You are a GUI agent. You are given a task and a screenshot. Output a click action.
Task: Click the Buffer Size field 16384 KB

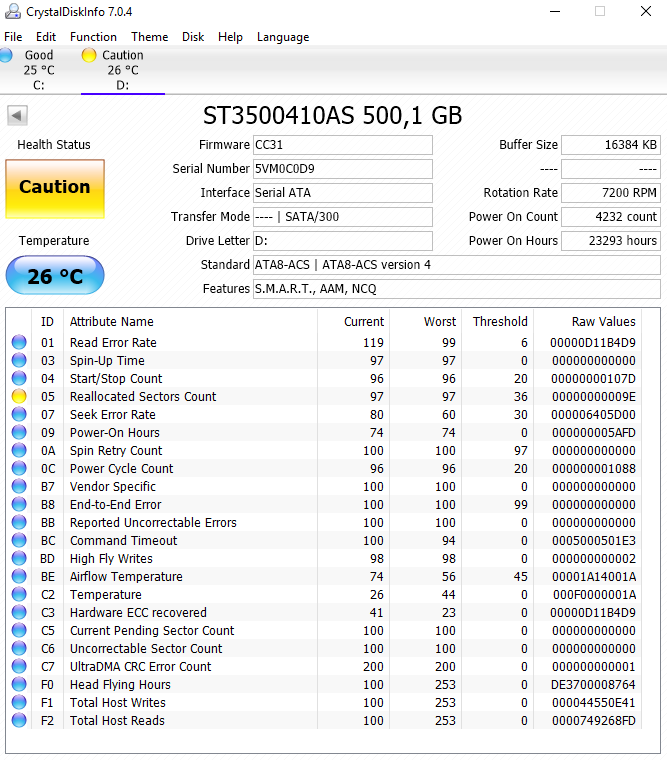pyautogui.click(x=611, y=145)
